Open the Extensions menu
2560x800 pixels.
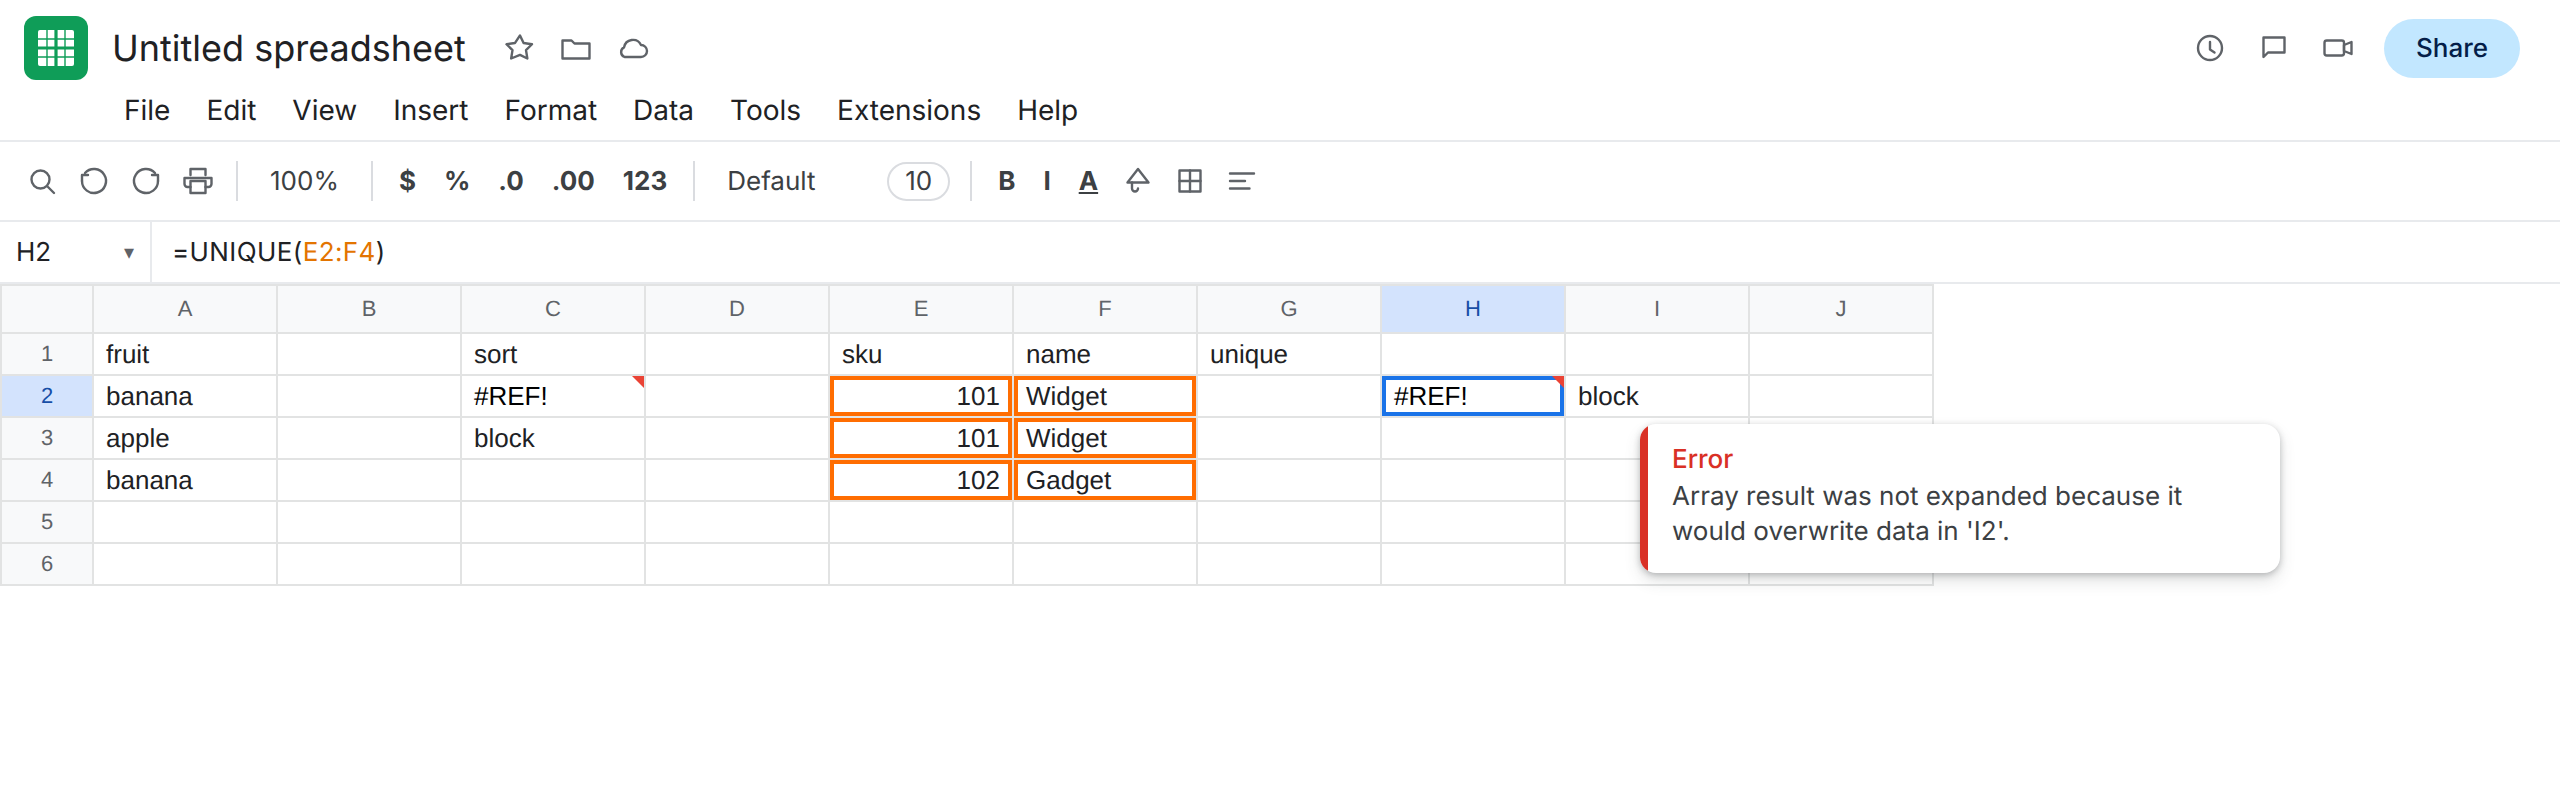coord(909,110)
